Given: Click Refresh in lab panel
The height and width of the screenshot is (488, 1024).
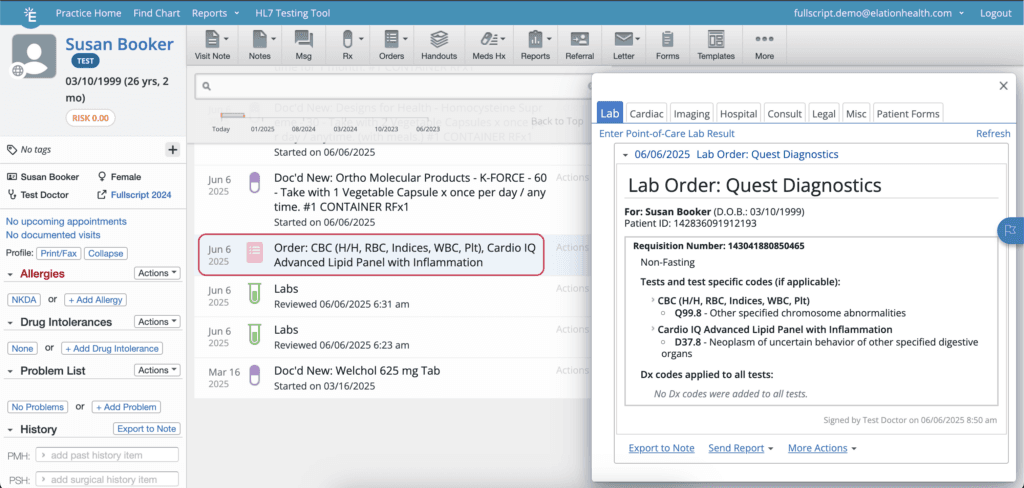Looking at the screenshot, I should (993, 133).
